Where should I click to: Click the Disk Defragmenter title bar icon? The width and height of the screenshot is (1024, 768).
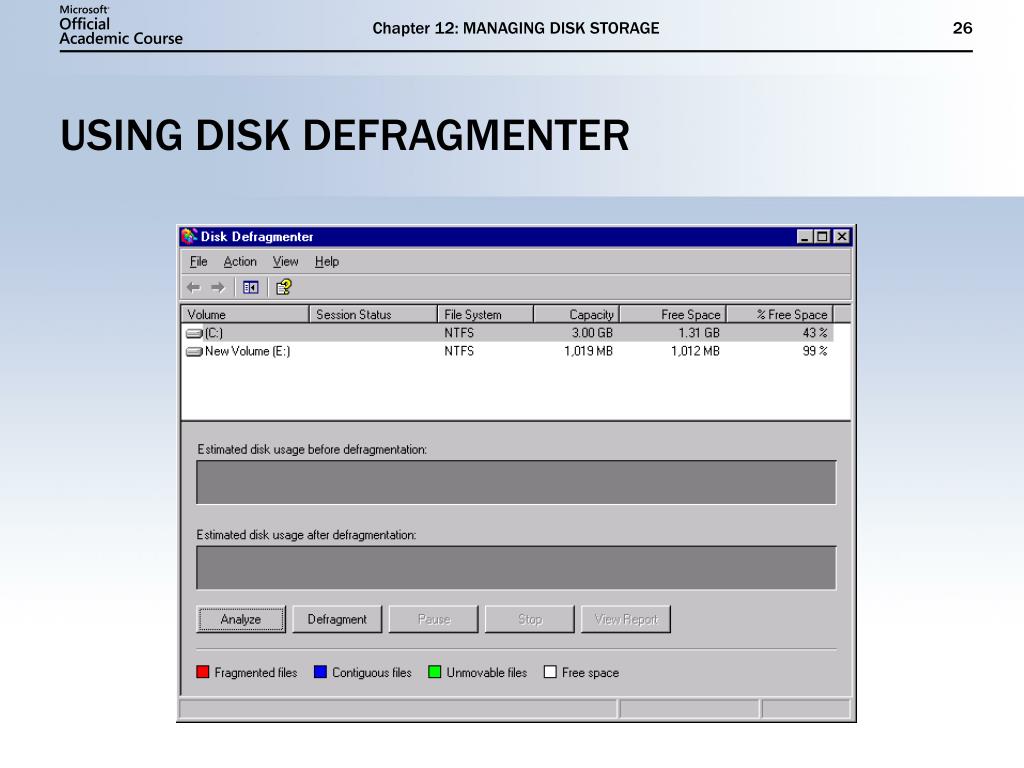tap(189, 236)
